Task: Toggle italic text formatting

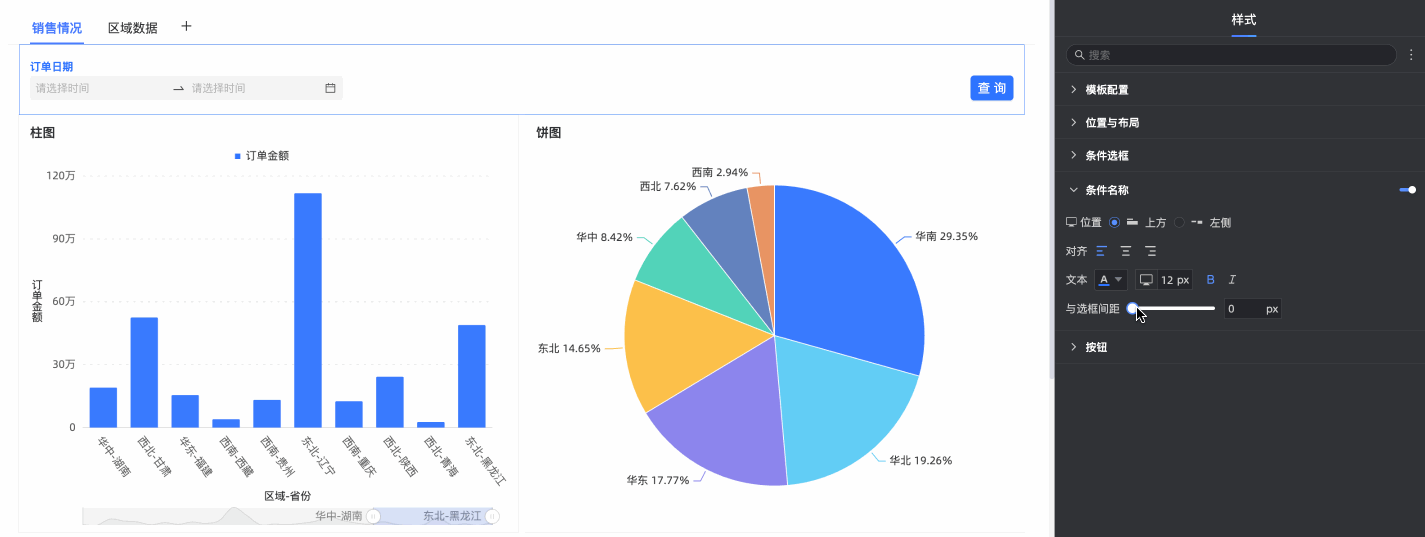Action: coord(1232,280)
